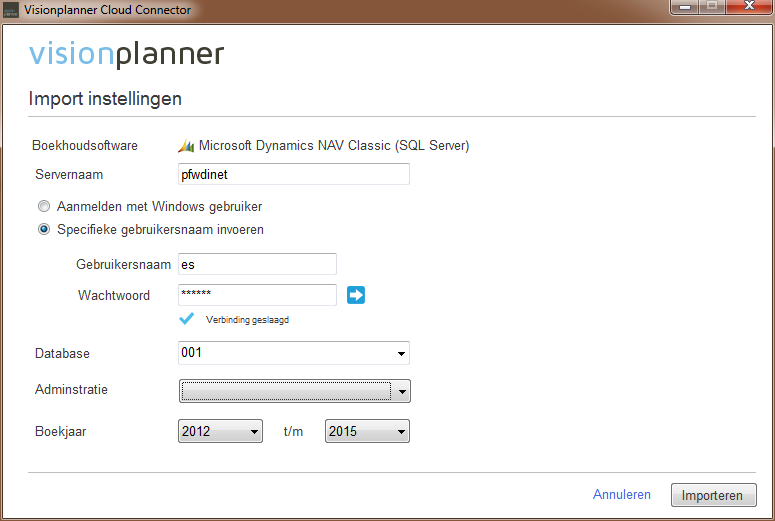
Task: Click the Boekhoudsoftware label
Action: click(85, 146)
